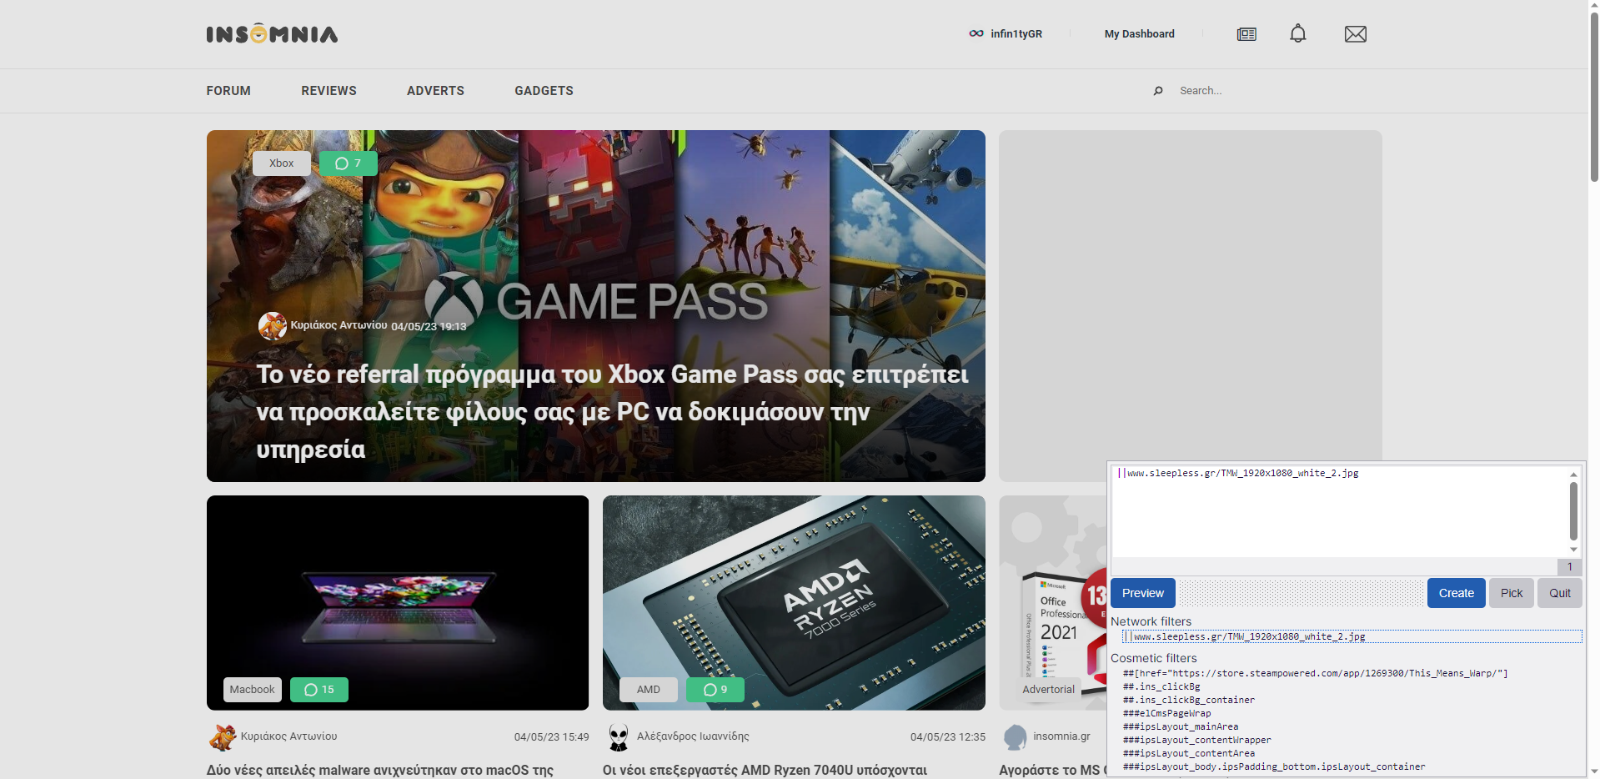The width and height of the screenshot is (1600, 779).
Task: Click insomnia.gr author name
Action: click(x=1062, y=737)
